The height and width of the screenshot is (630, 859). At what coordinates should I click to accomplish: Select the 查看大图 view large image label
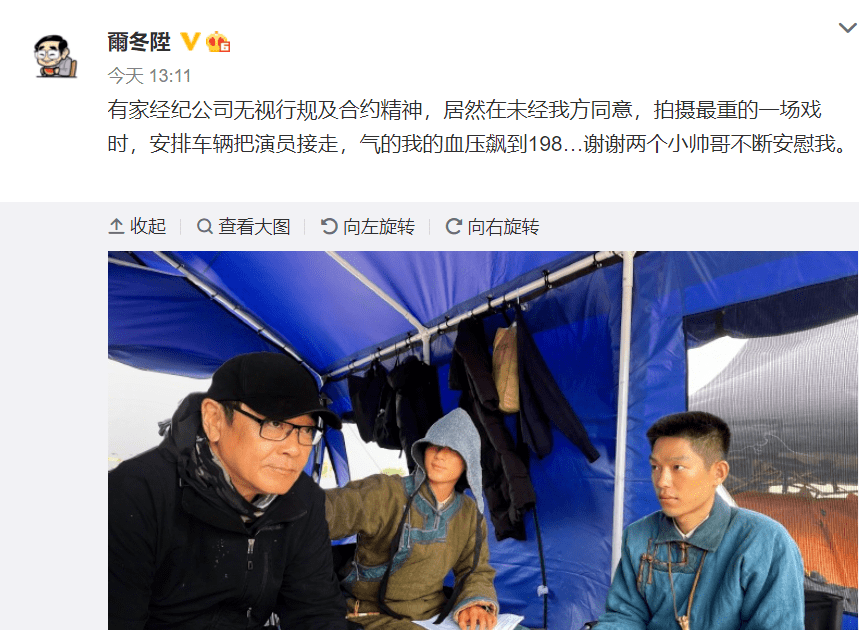[254, 226]
